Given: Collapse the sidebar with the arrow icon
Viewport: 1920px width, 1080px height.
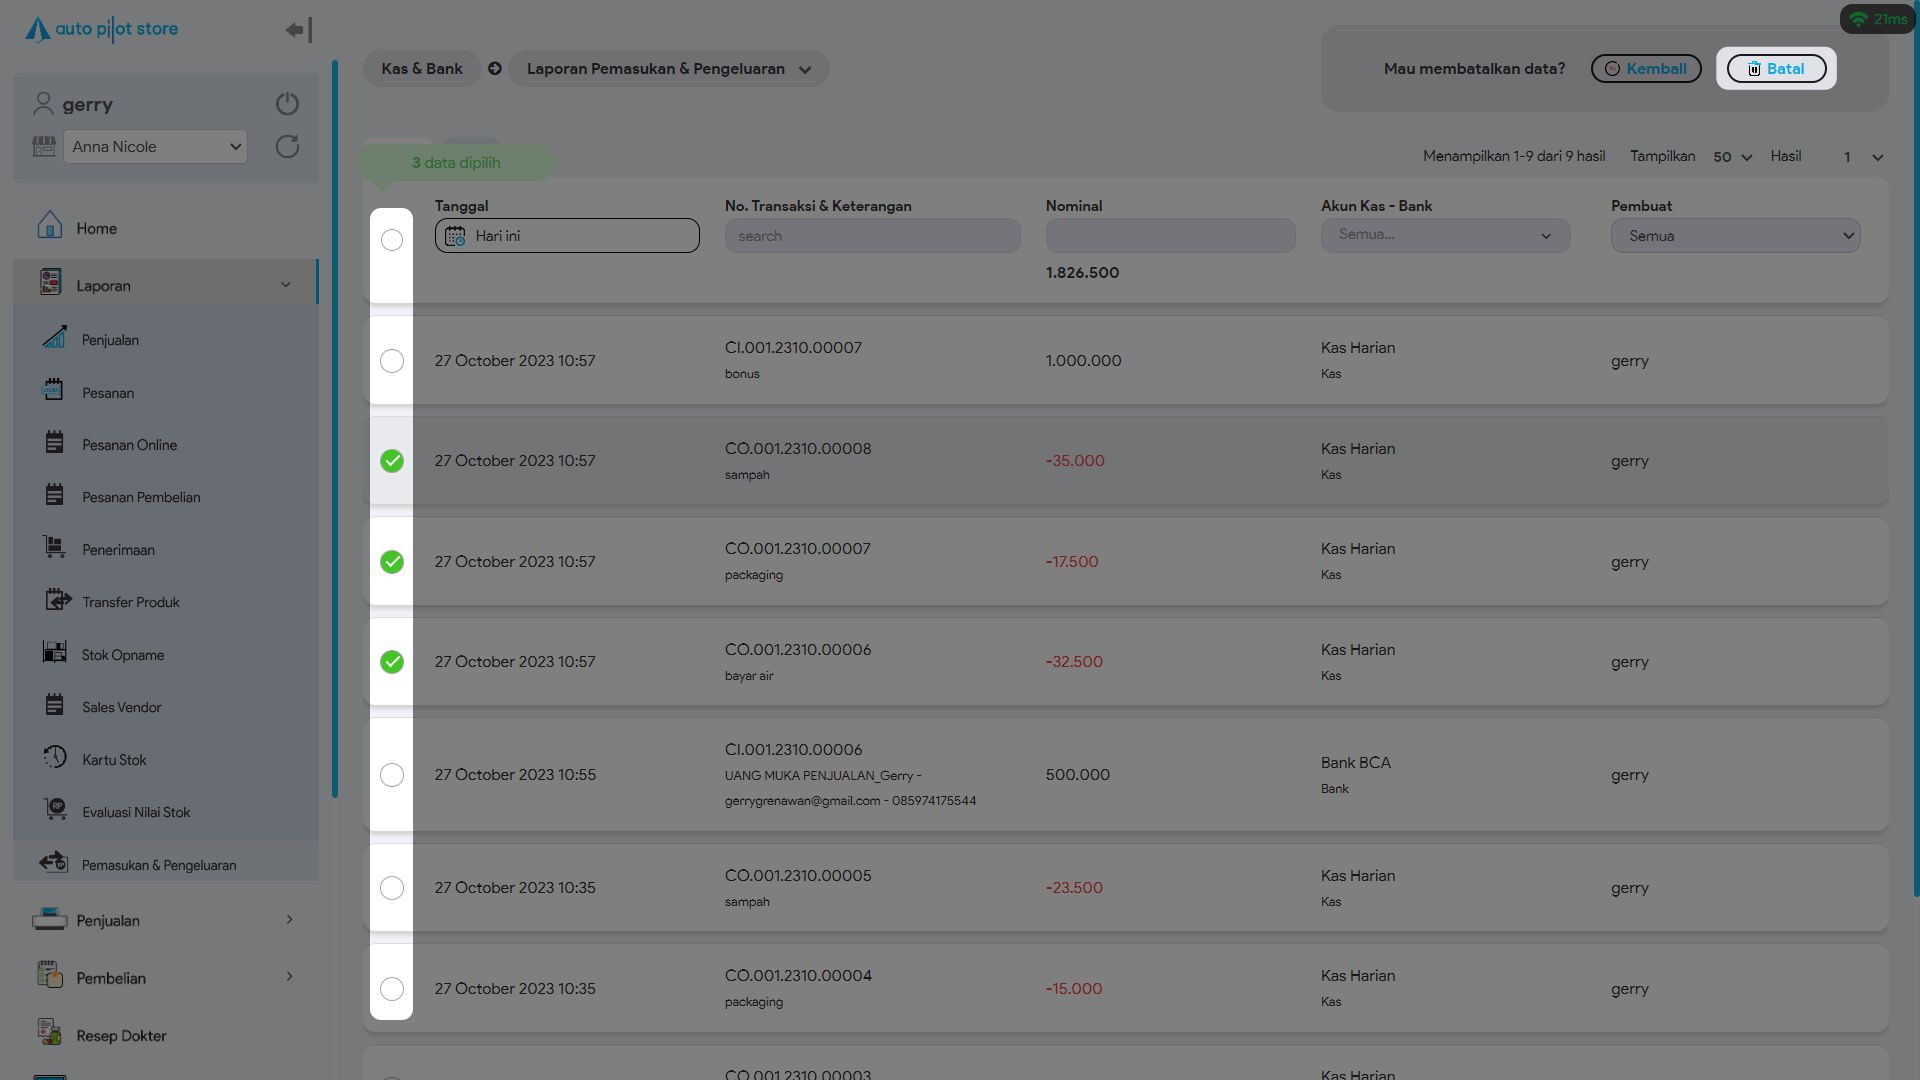Looking at the screenshot, I should coord(298,30).
